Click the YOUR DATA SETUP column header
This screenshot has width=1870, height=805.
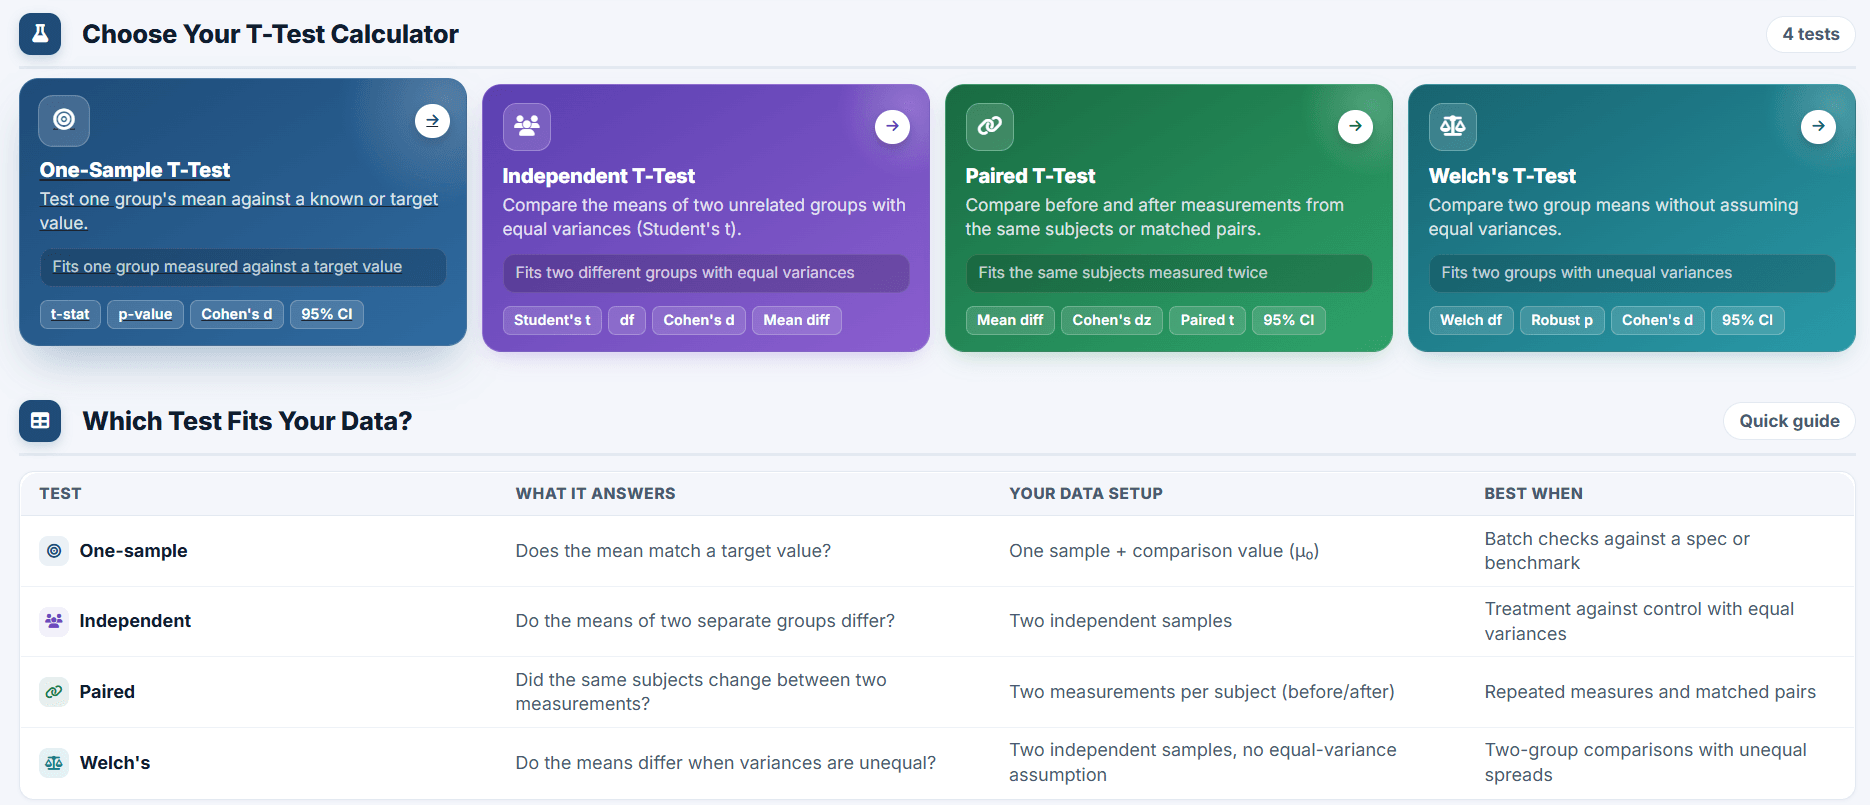1086,494
